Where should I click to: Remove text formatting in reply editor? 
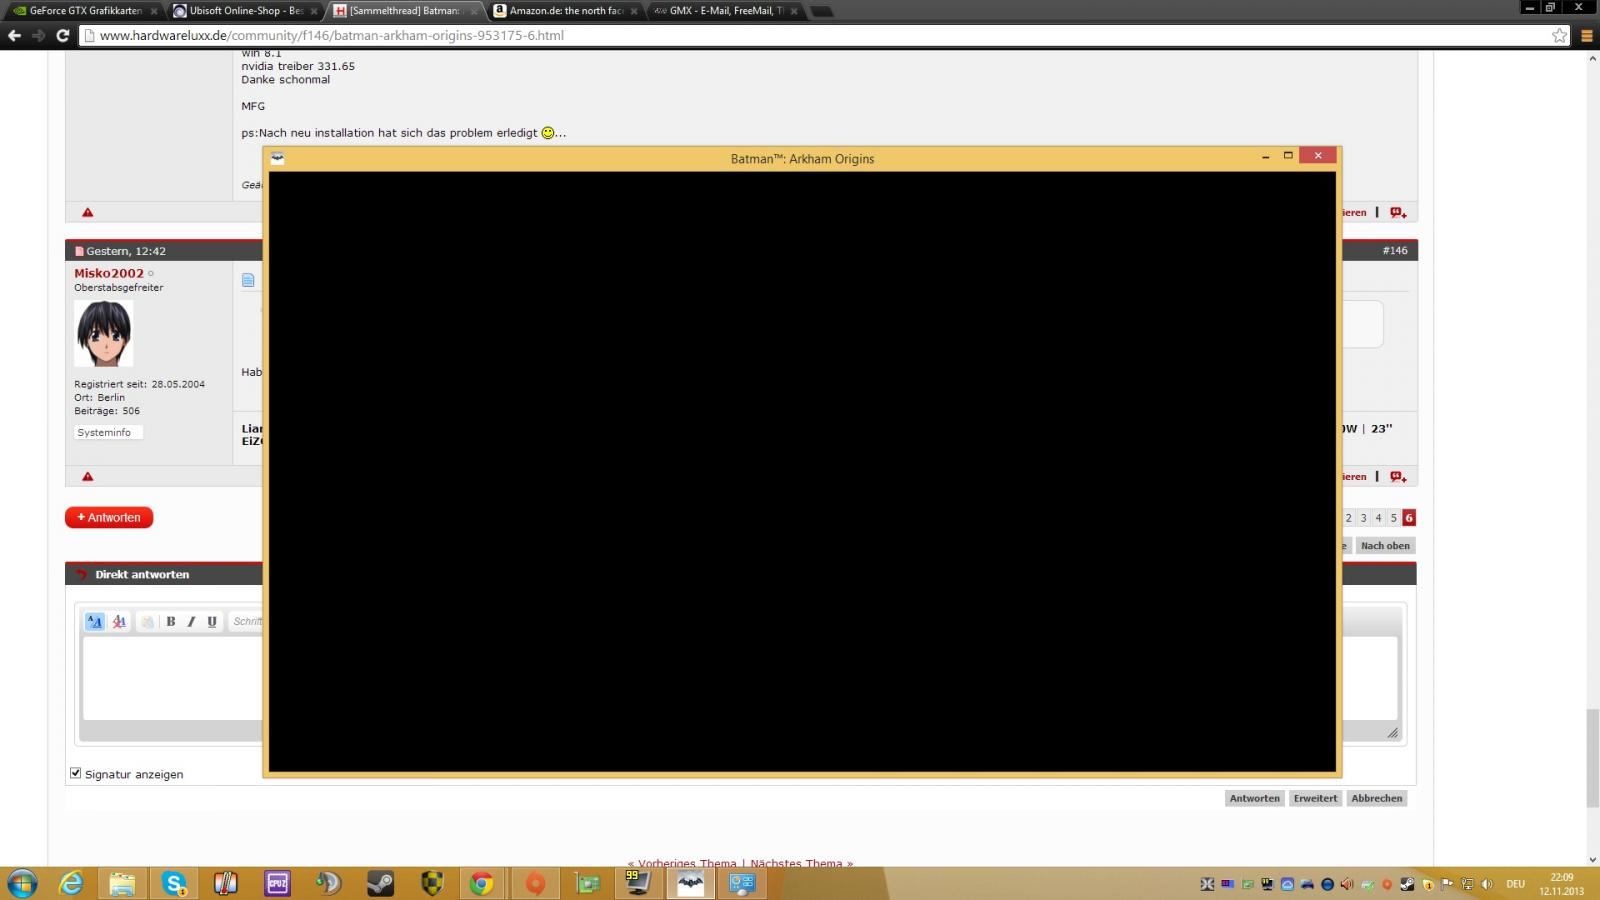pyautogui.click(x=119, y=621)
